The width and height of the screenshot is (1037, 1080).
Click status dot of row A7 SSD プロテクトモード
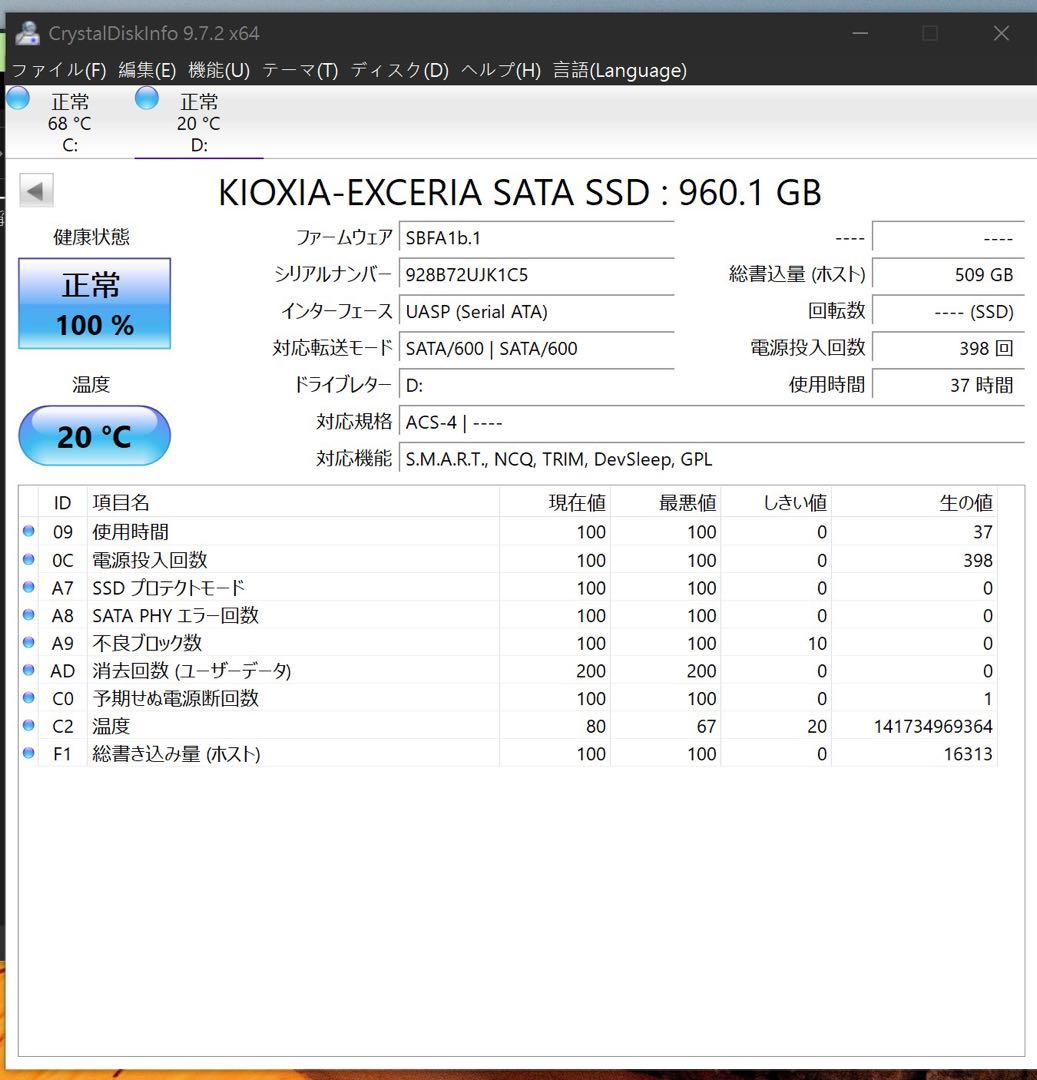click(x=28, y=587)
